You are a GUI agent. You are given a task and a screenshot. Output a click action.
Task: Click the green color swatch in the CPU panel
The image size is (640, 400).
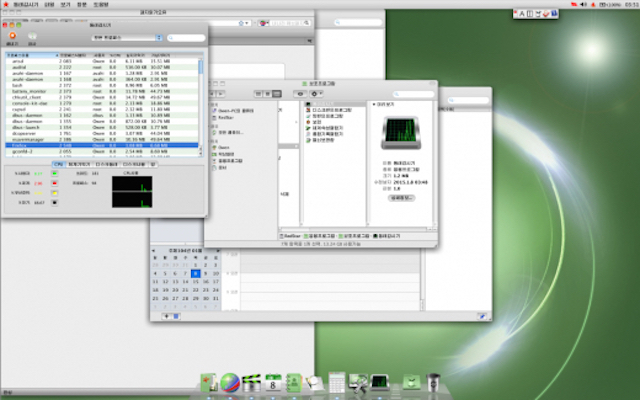54,173
